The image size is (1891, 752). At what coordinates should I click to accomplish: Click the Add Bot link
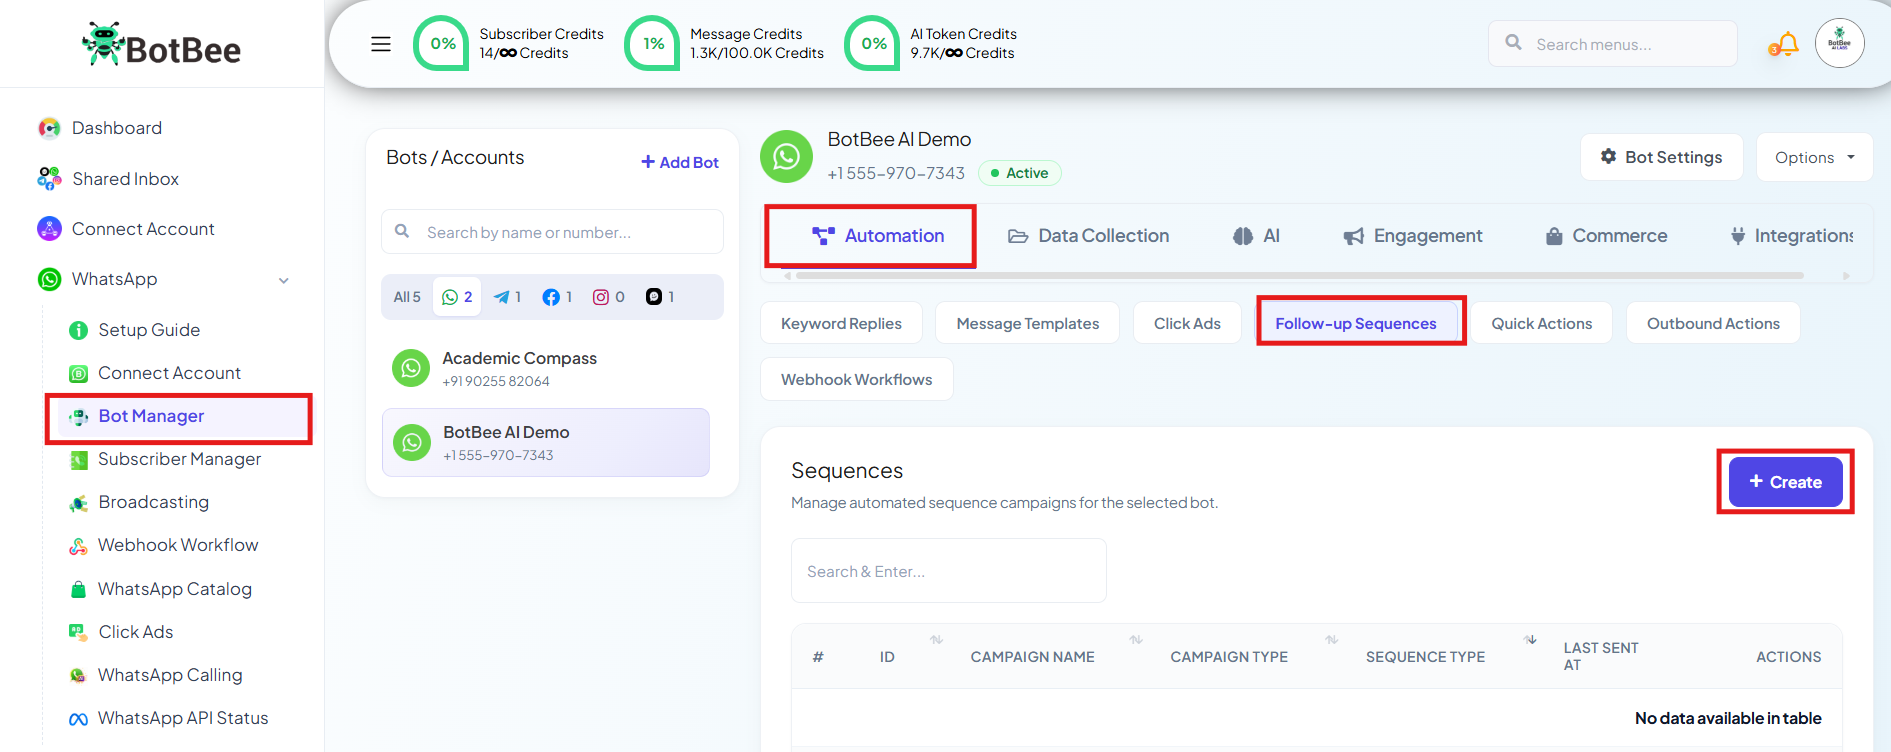coord(680,162)
